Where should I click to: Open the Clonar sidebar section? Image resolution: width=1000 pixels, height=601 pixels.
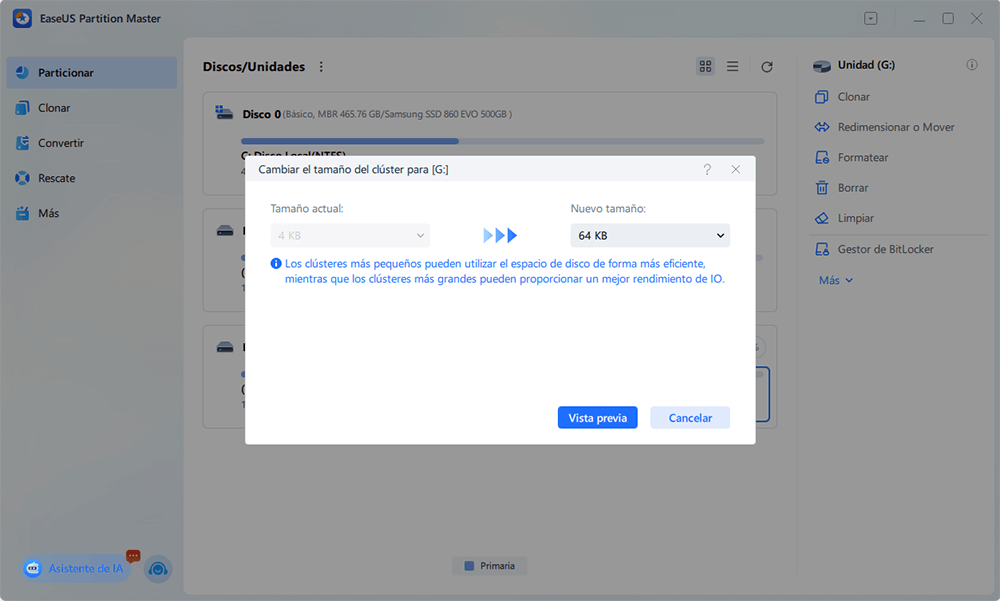tap(54, 108)
